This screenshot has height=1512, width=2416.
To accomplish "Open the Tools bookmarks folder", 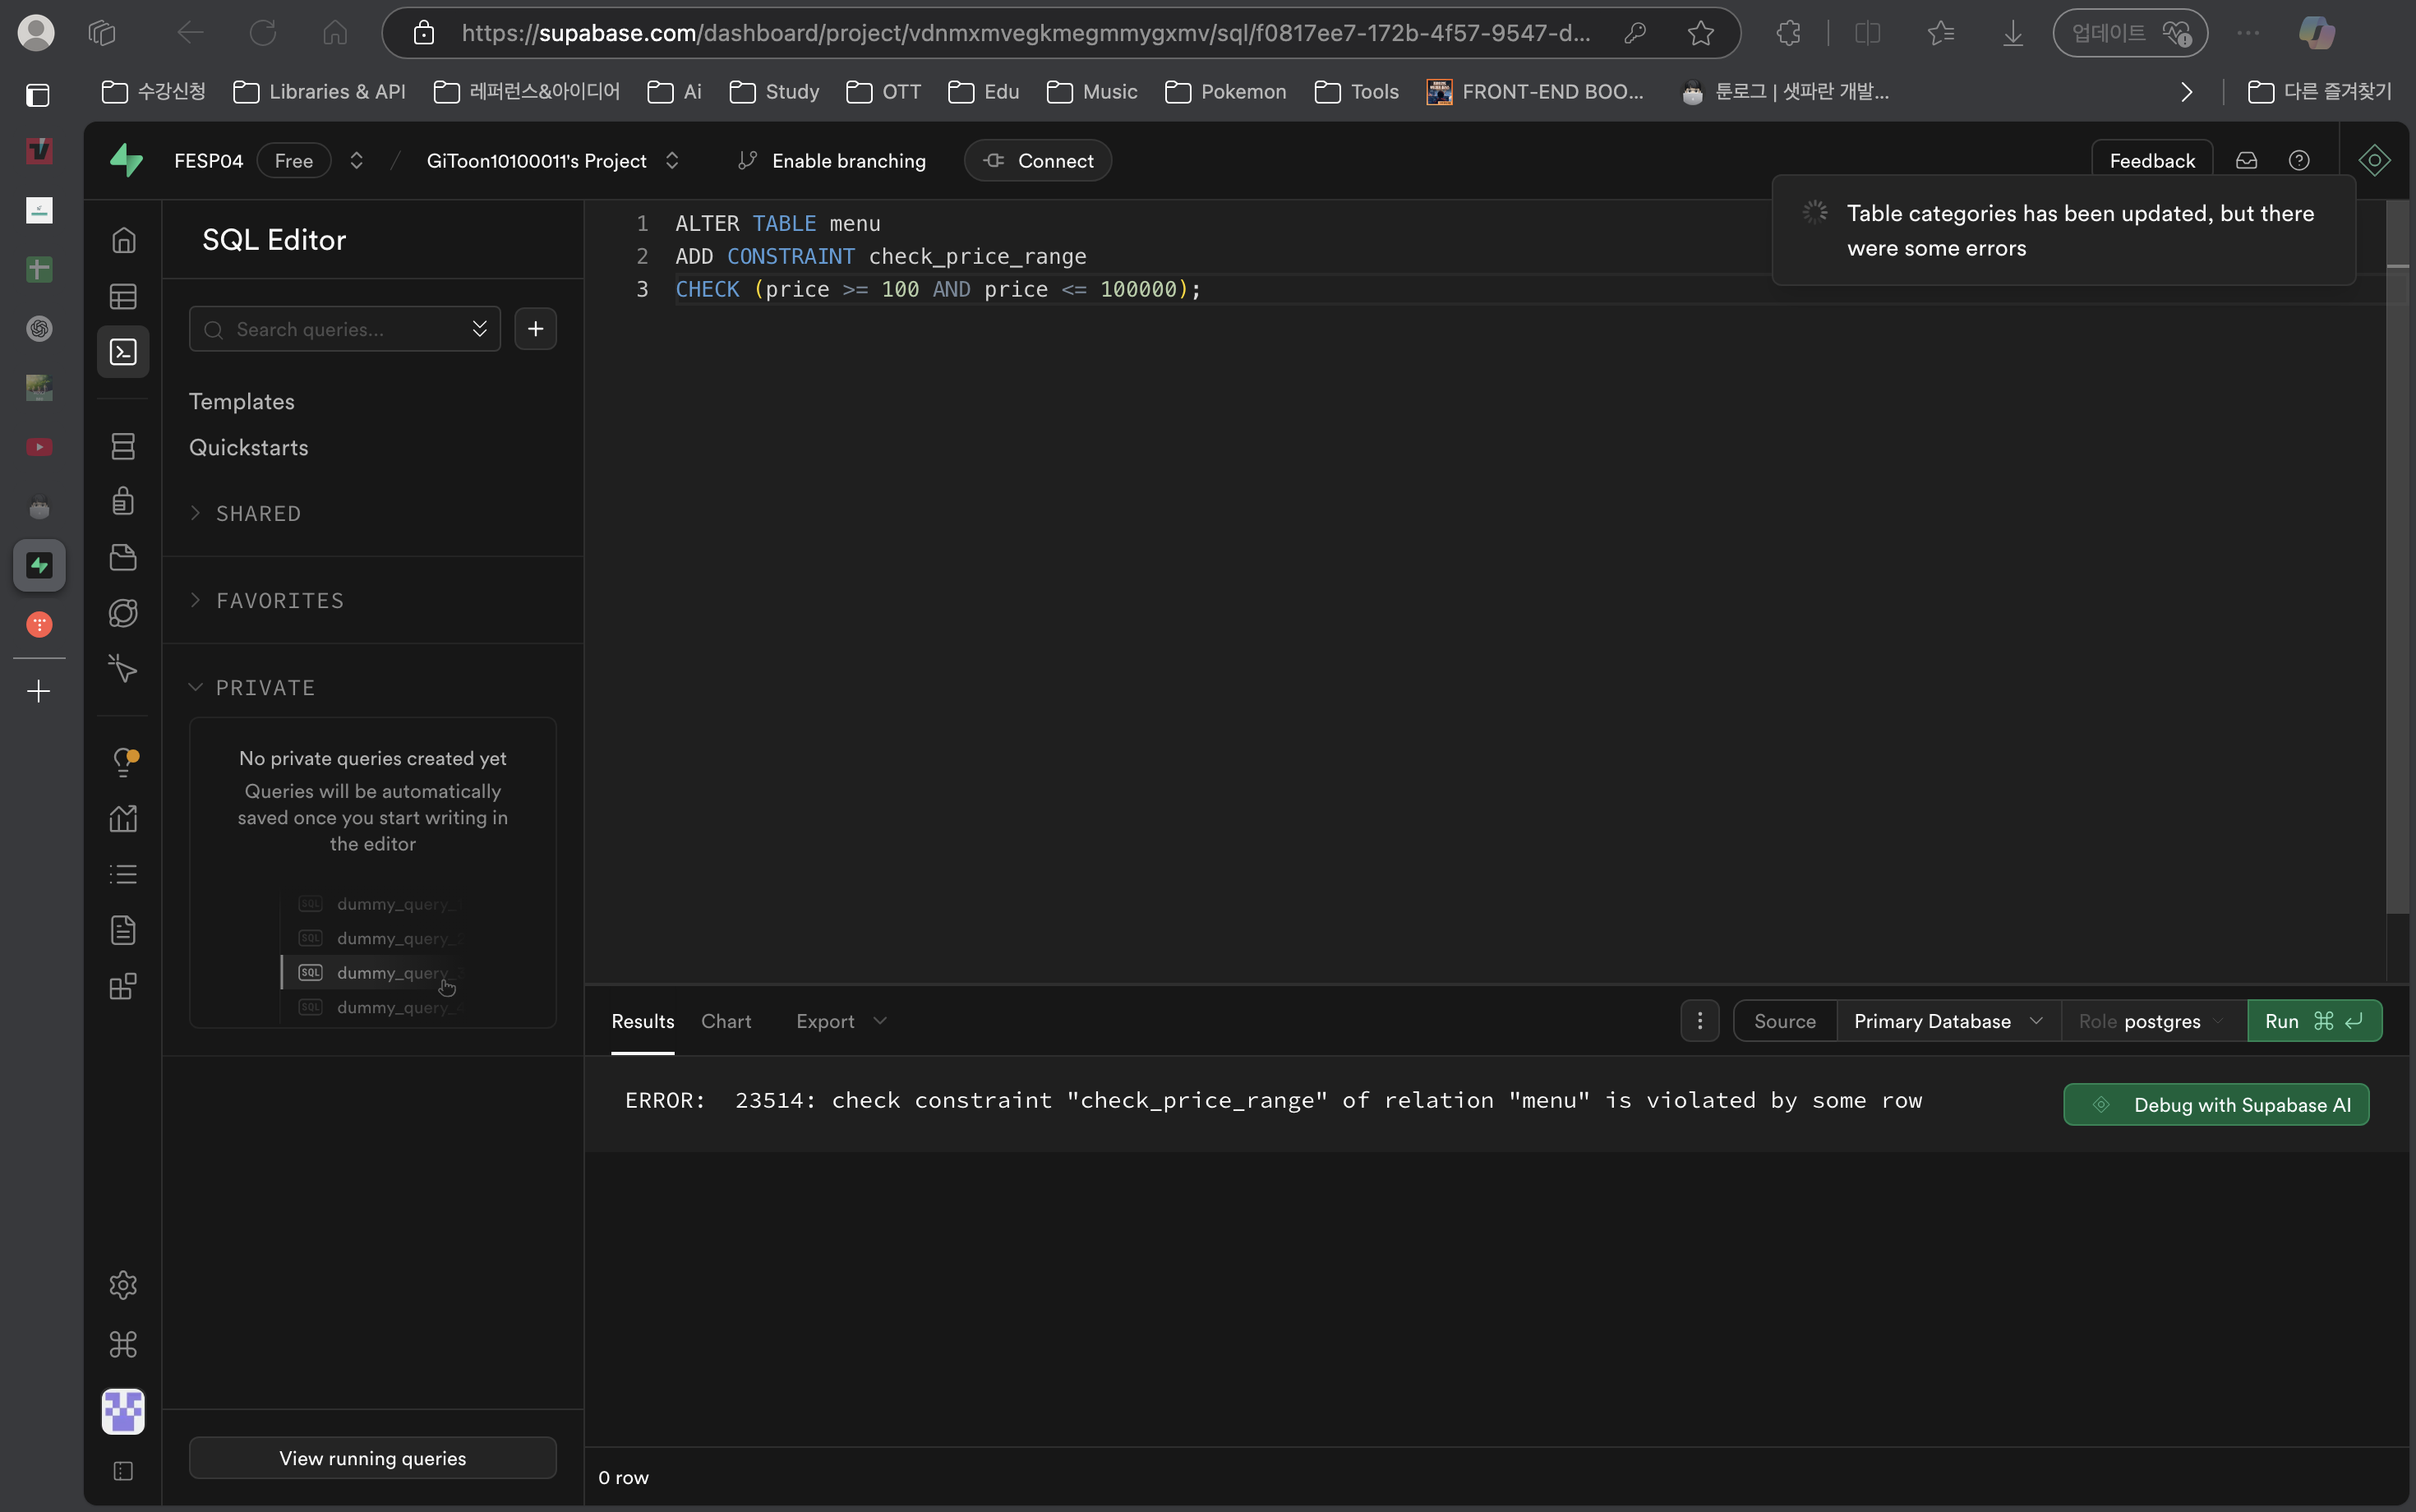I will click(x=1356, y=92).
